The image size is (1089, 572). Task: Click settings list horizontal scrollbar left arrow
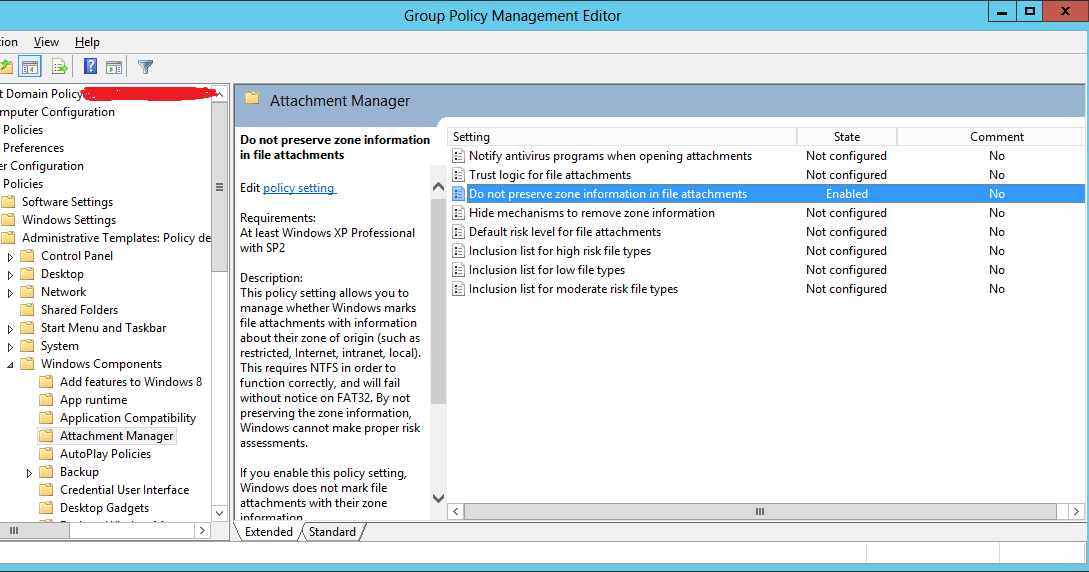[456, 512]
